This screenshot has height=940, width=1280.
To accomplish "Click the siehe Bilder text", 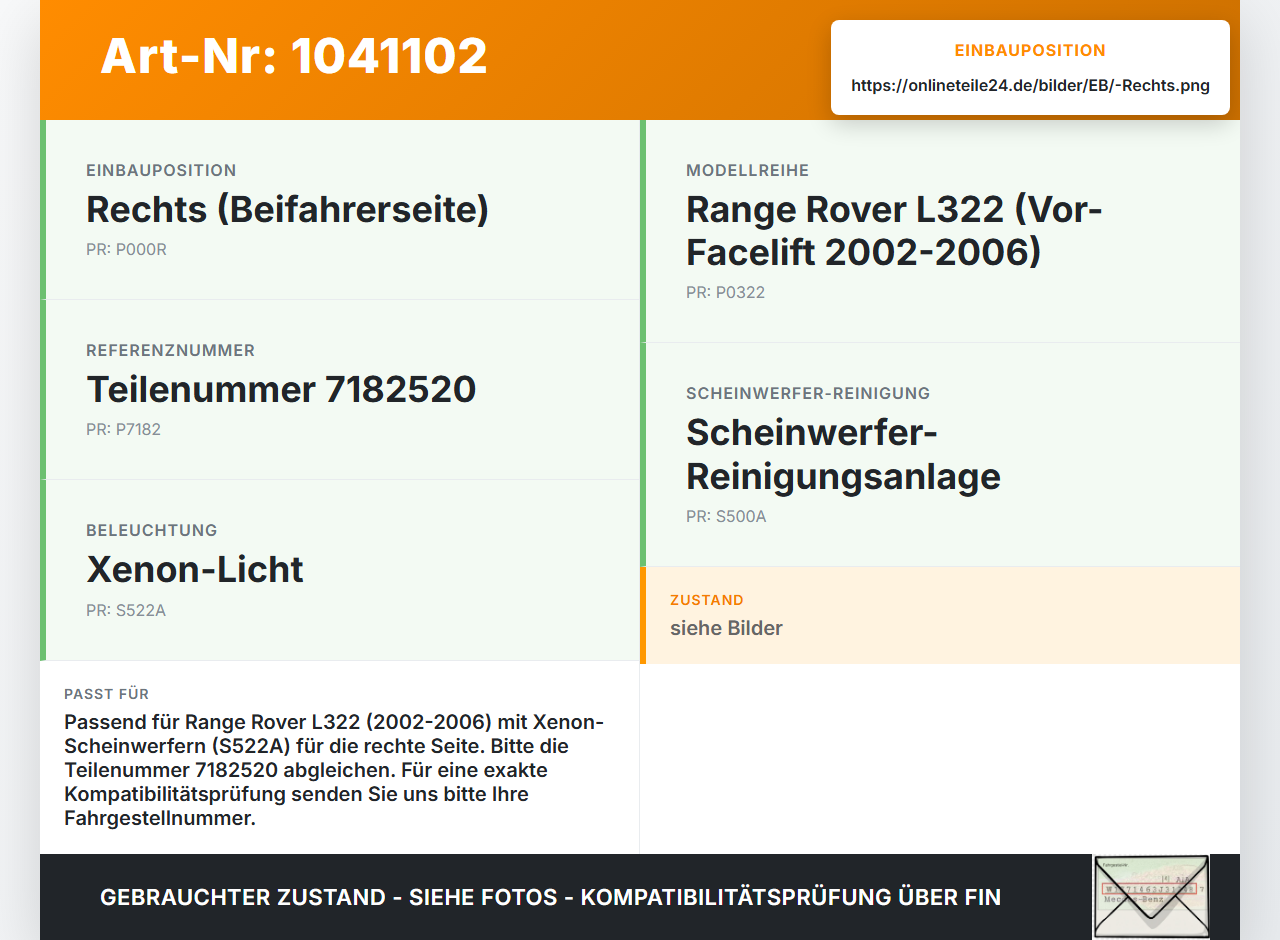I will (x=726, y=628).
